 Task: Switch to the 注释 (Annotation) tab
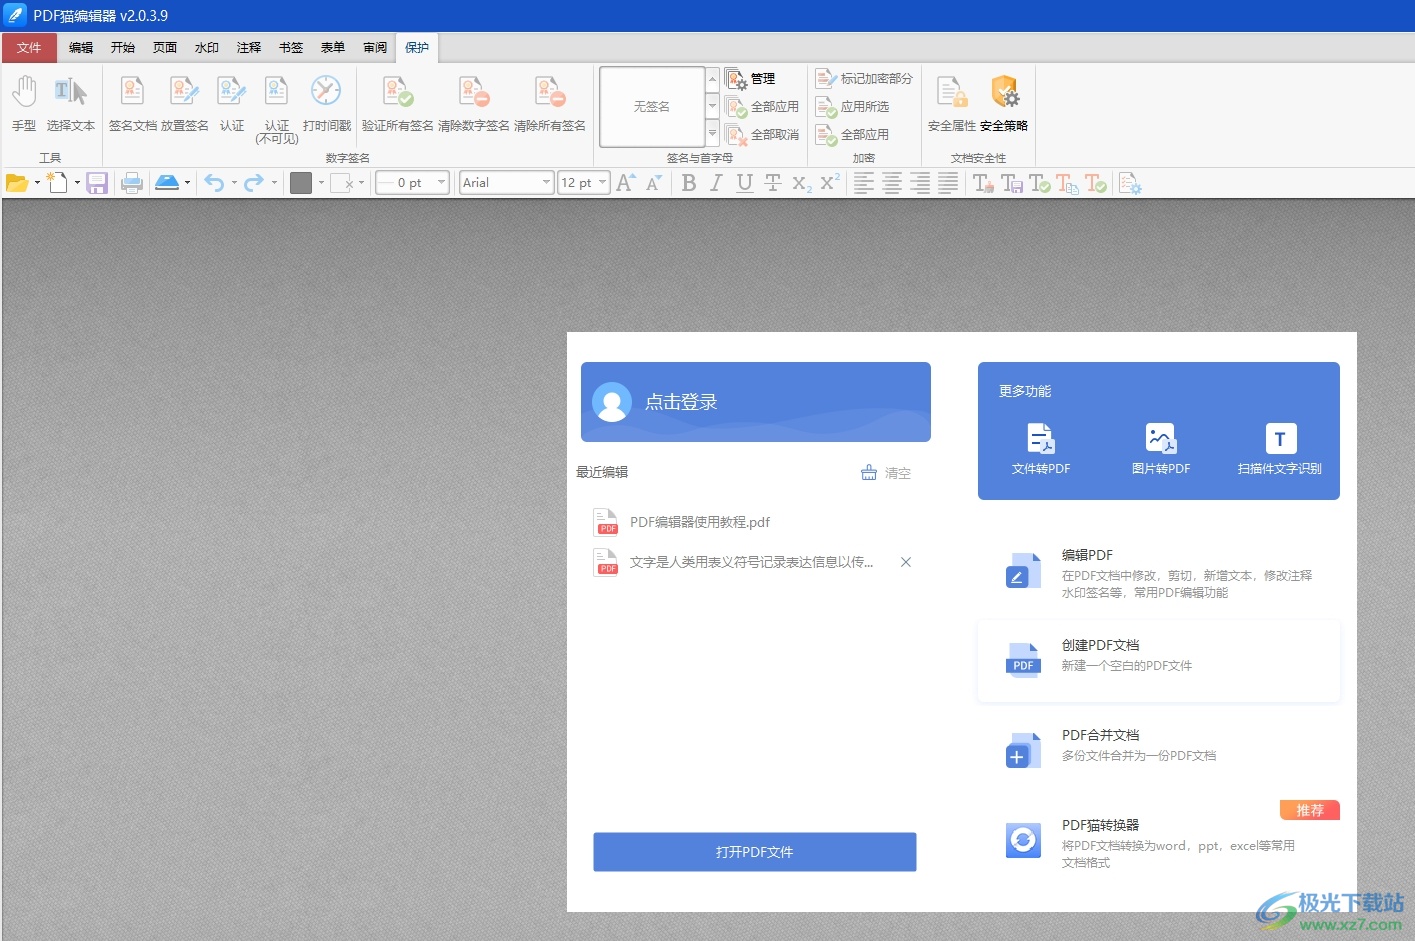click(249, 48)
